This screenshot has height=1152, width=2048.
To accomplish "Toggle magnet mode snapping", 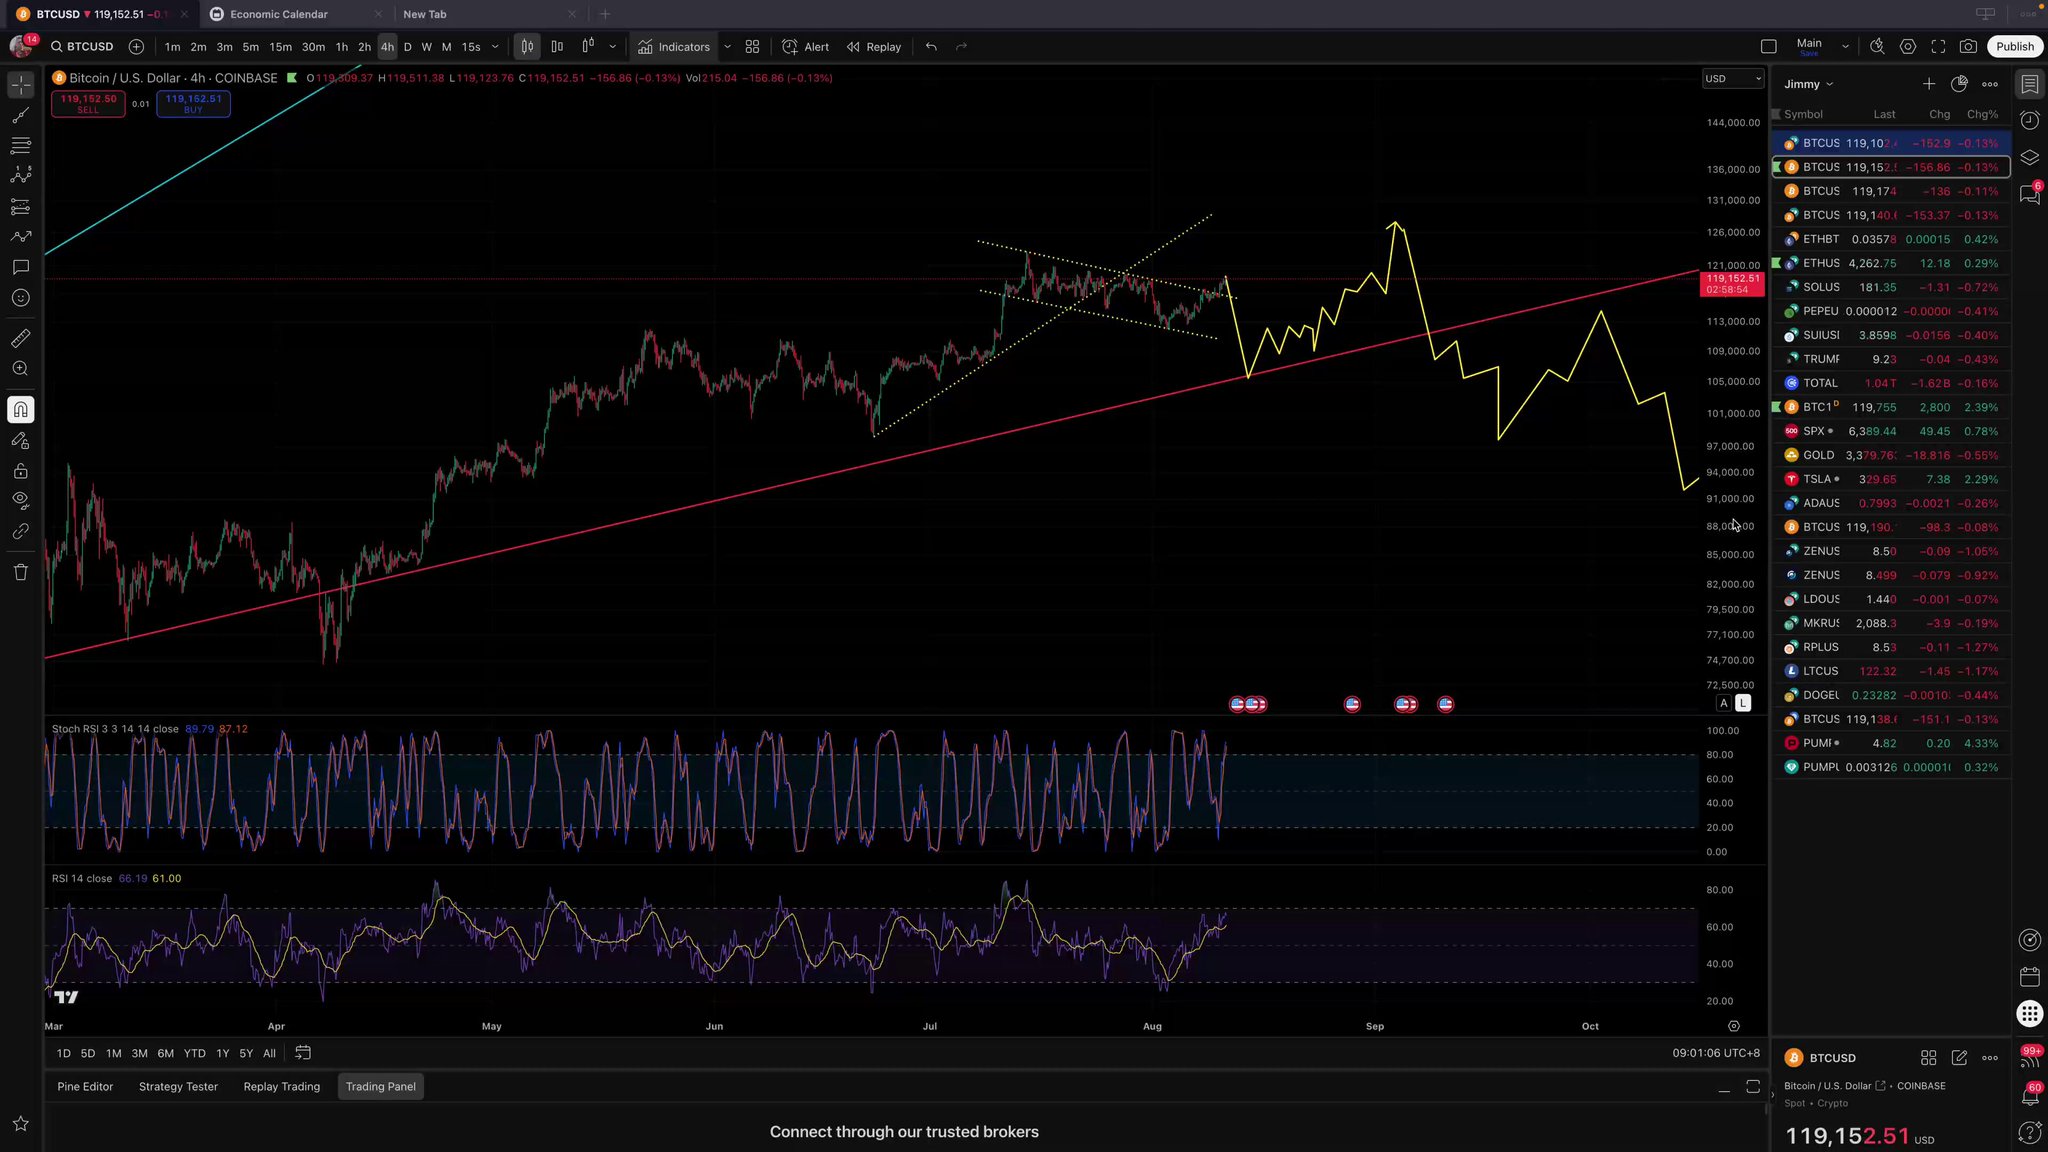I will pos(20,410).
